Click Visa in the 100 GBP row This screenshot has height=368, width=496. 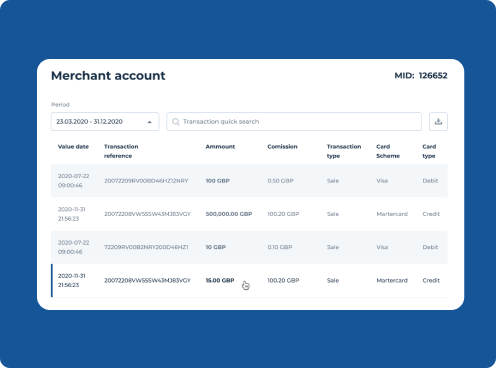(382, 181)
